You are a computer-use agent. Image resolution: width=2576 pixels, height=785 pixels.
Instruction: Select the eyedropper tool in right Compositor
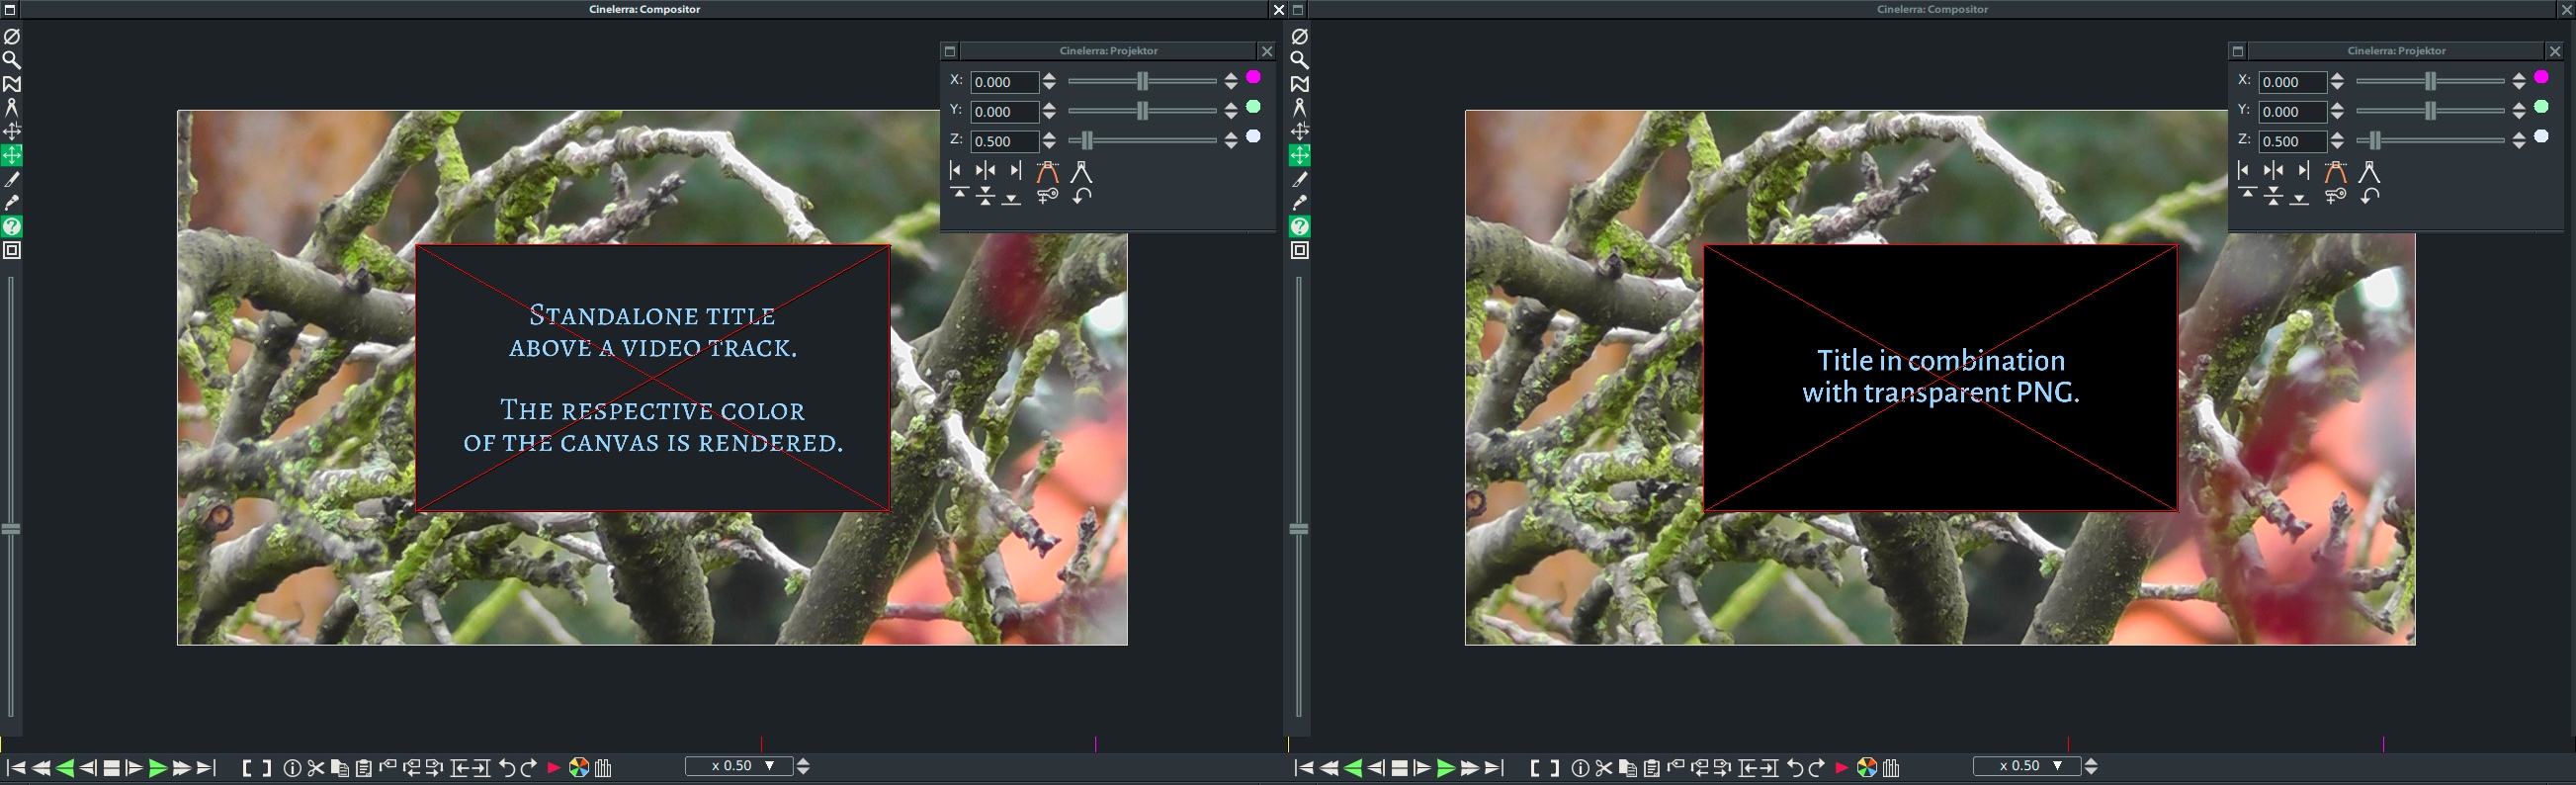[1299, 203]
